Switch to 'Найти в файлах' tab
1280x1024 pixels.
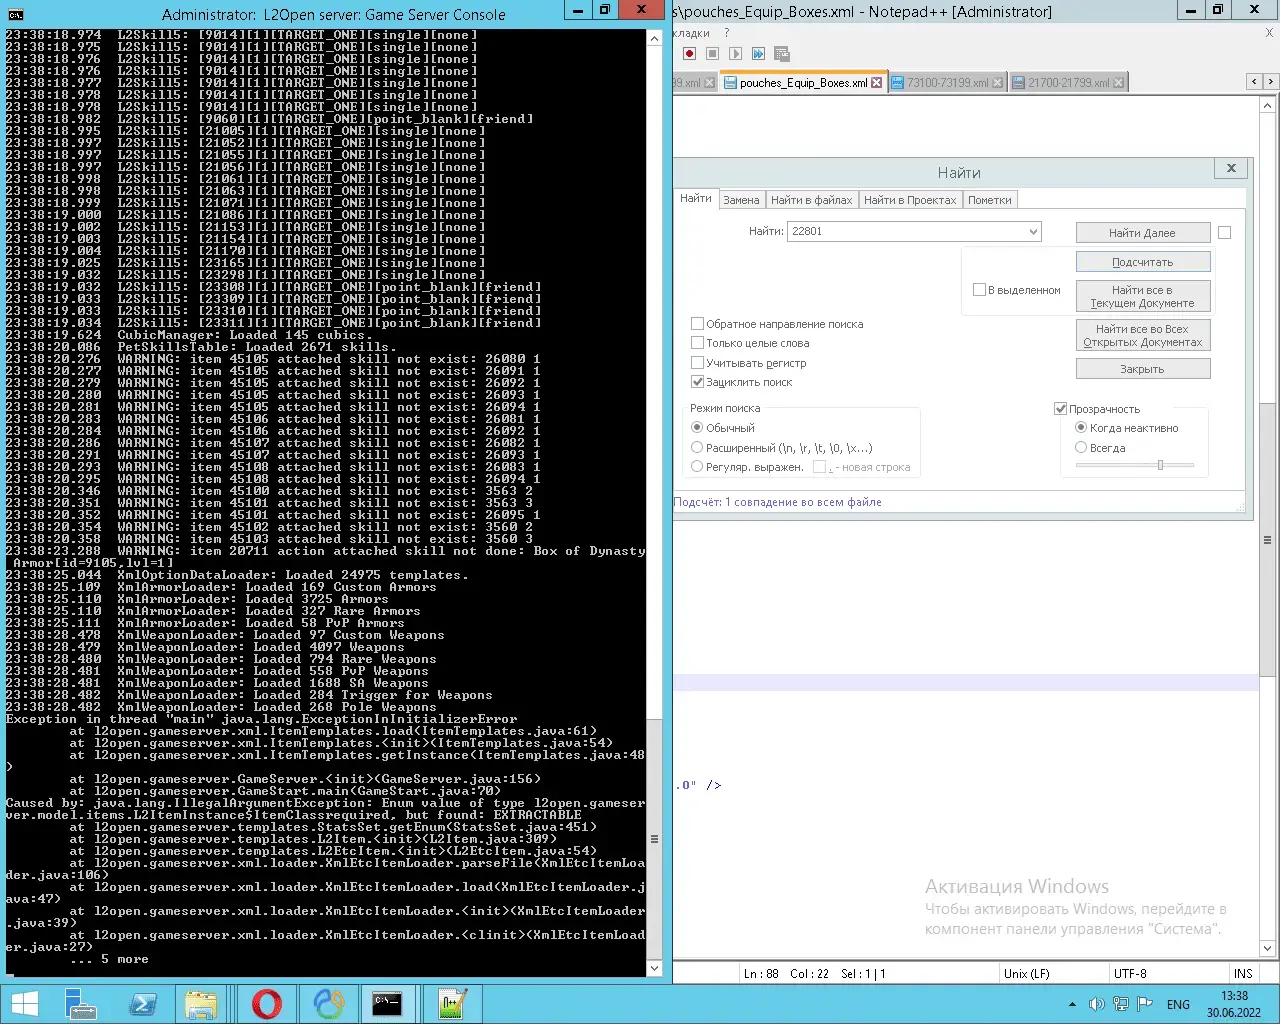812,200
